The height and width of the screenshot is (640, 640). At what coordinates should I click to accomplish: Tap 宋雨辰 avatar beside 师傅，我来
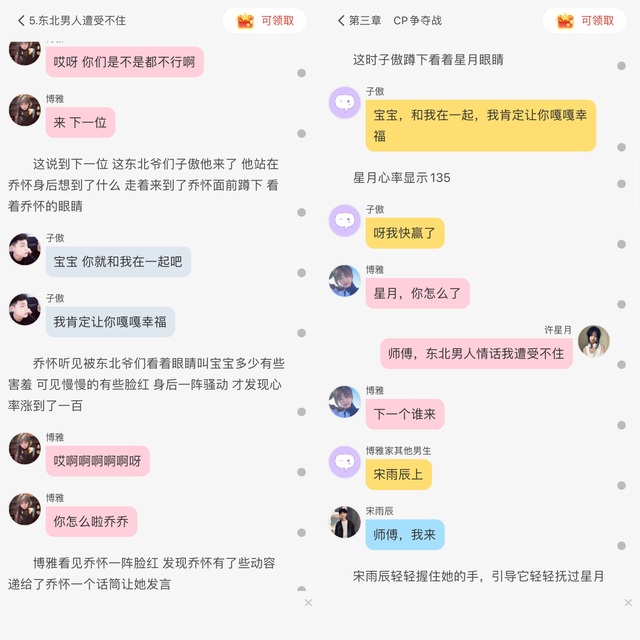345,522
